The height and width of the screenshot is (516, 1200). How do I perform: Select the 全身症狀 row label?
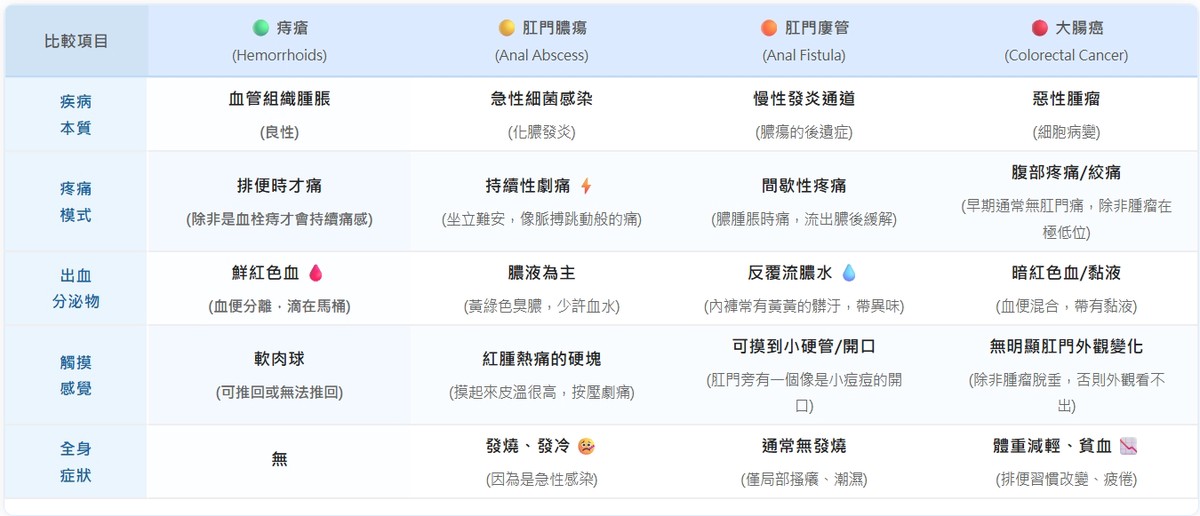(76, 462)
